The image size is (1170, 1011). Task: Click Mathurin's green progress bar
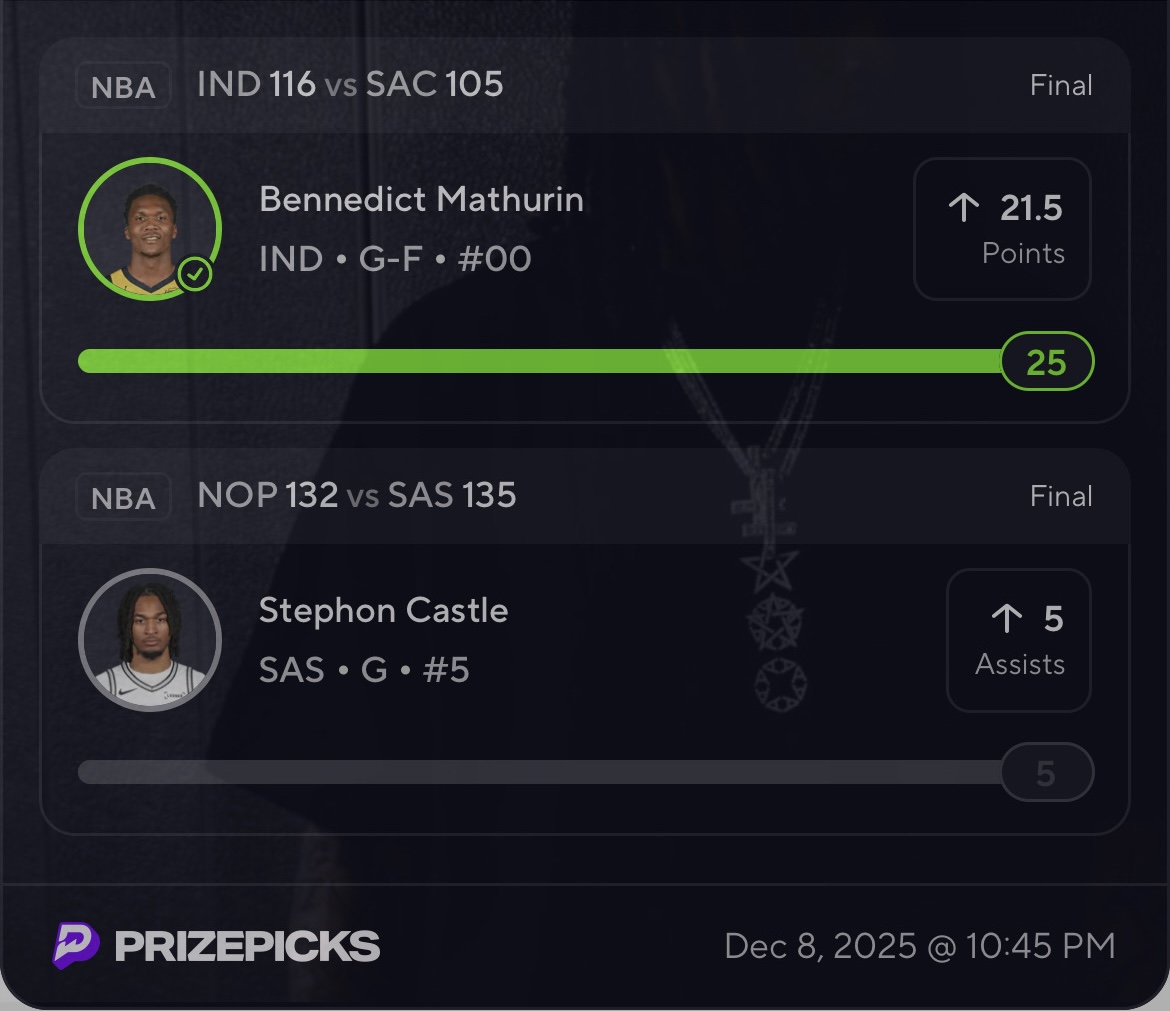(x=540, y=361)
